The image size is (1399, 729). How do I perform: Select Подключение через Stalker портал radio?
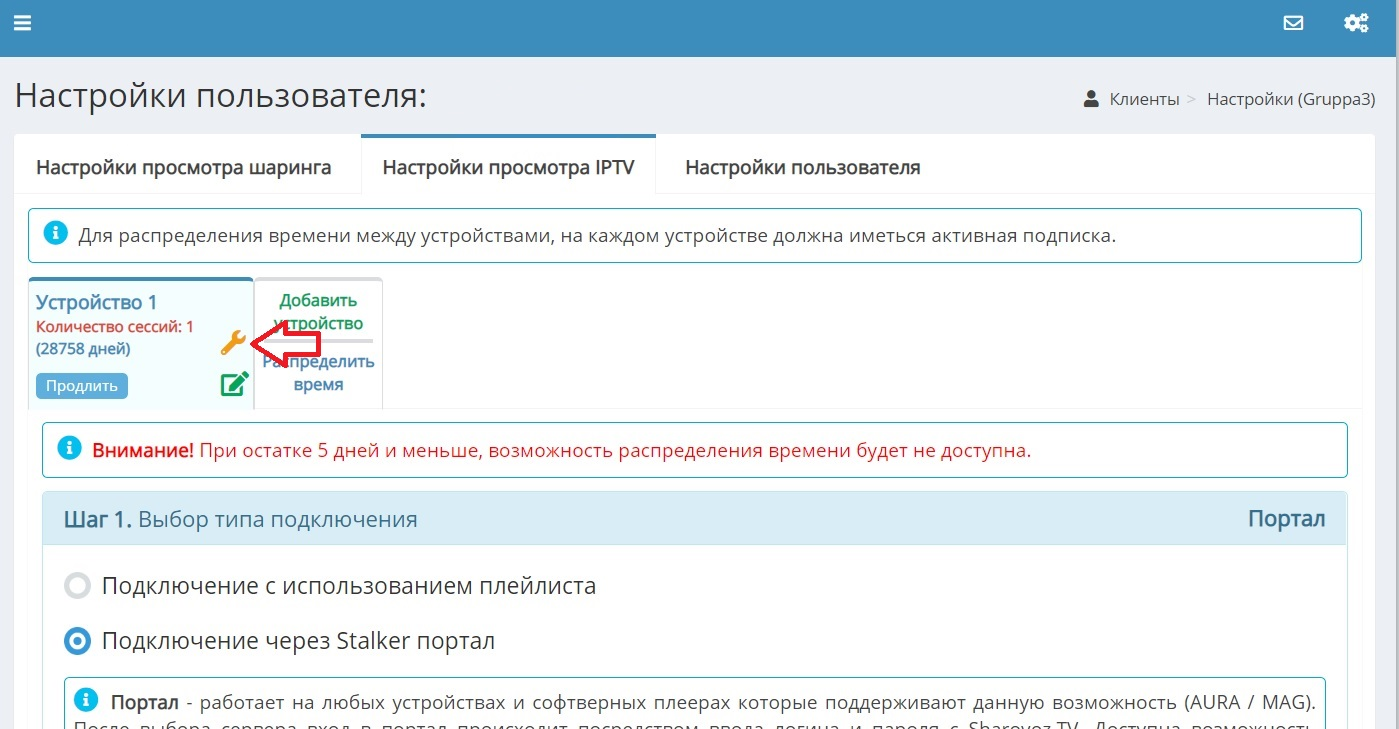[x=78, y=641]
